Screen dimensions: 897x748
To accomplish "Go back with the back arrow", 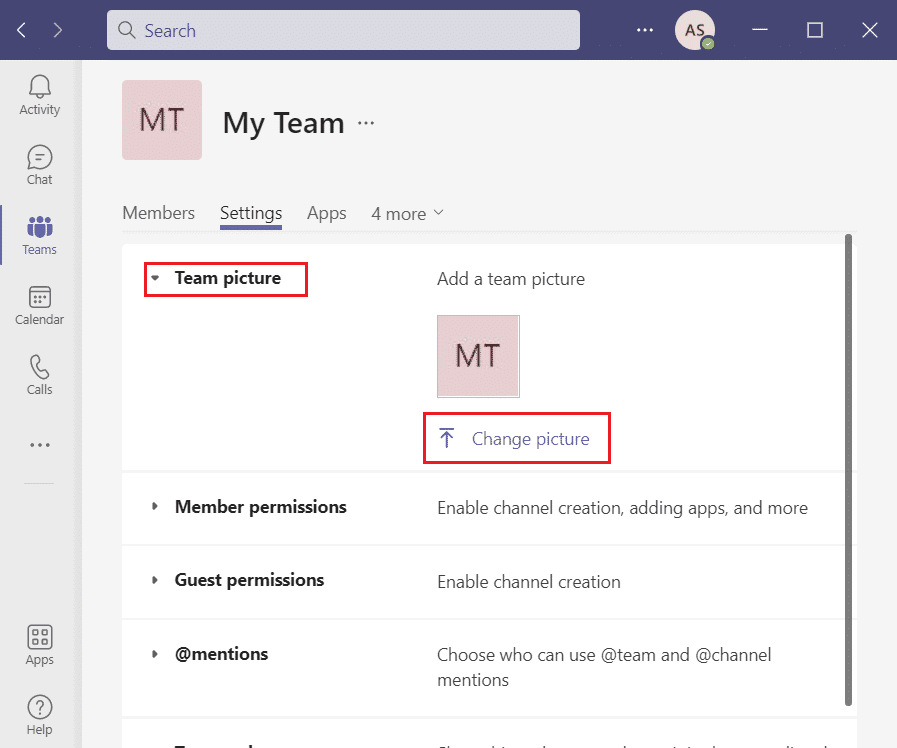I will (22, 30).
